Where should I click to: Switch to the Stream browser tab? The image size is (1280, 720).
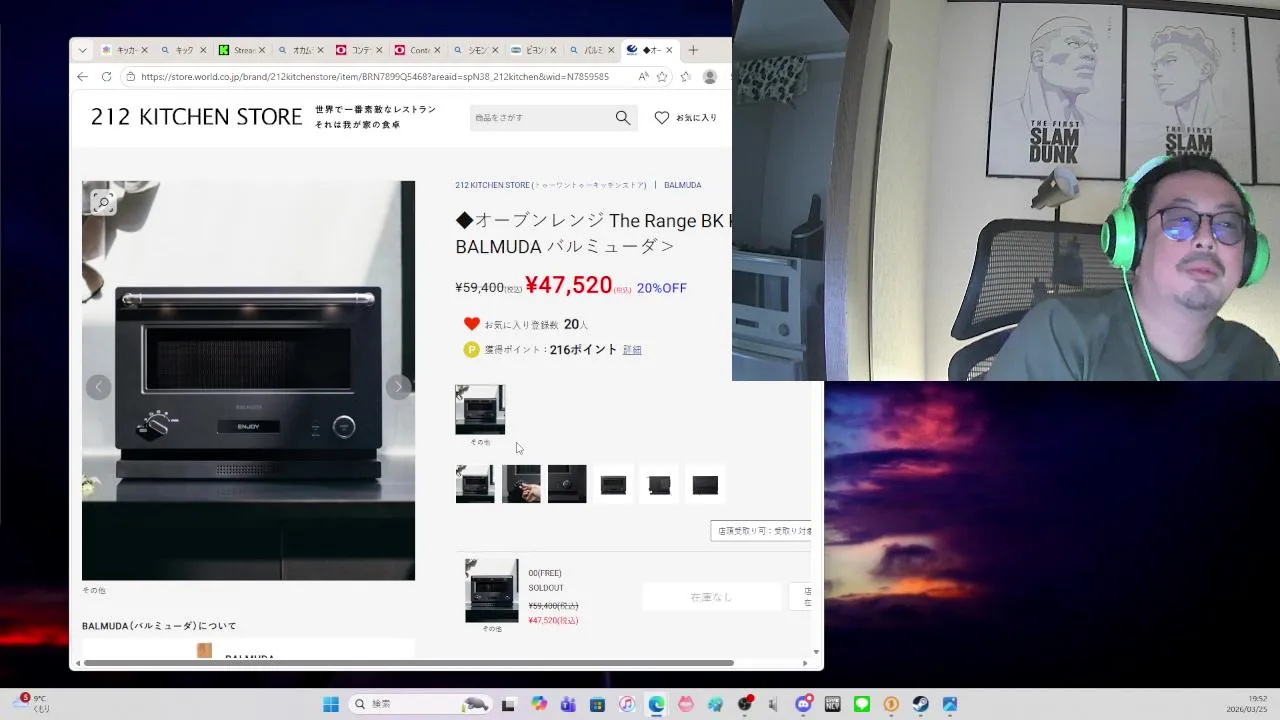click(243, 50)
